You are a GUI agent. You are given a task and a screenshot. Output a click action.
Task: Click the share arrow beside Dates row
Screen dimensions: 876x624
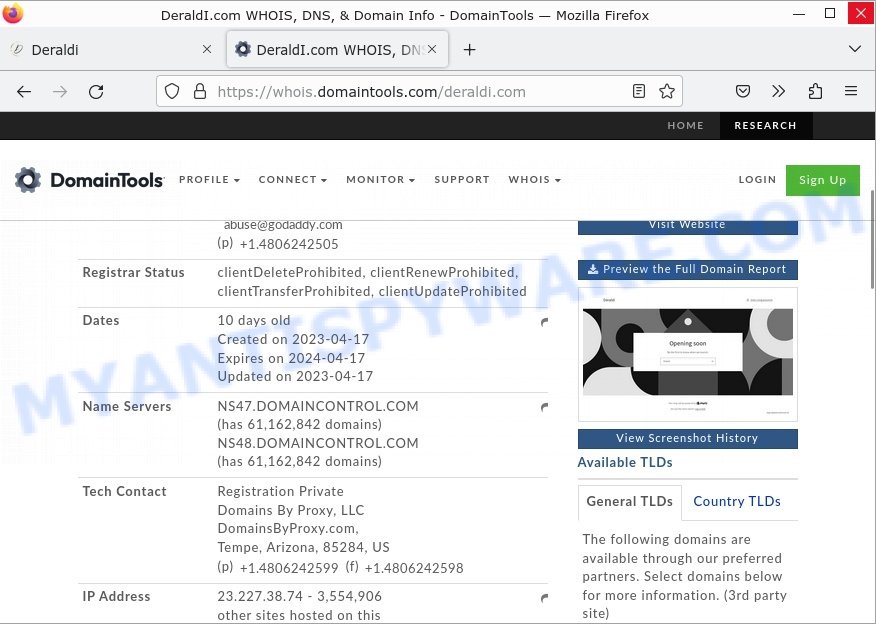pos(544,322)
